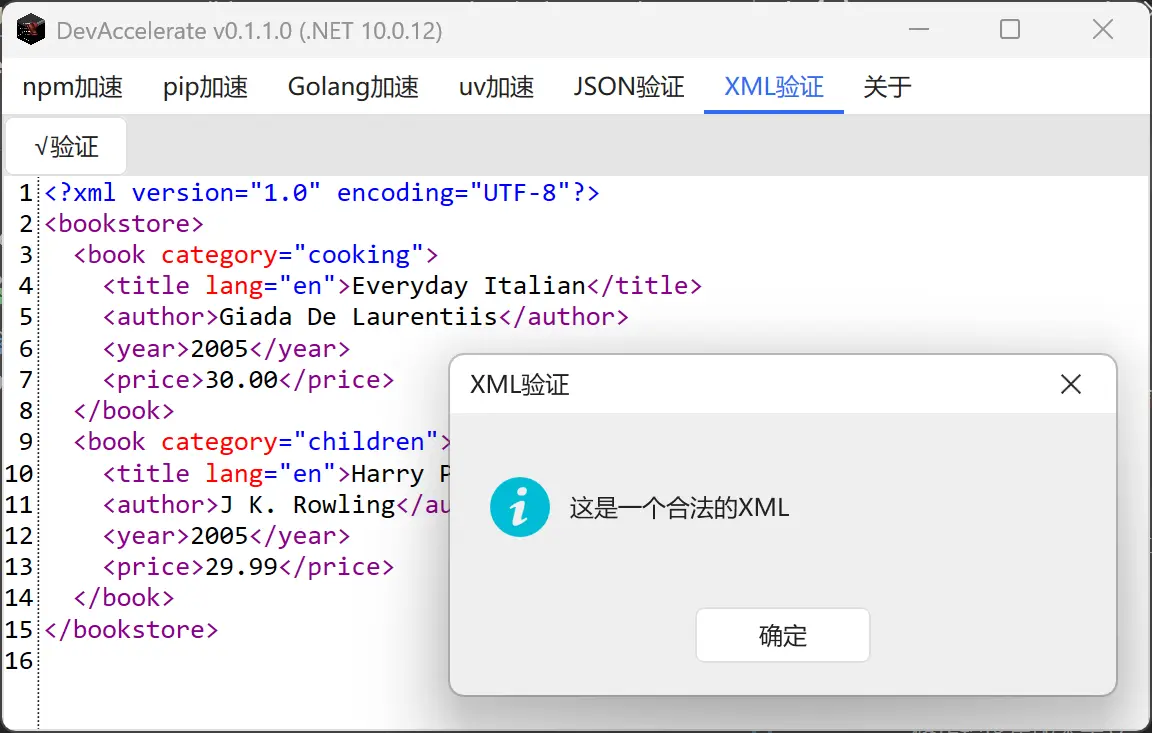Open the JSON验证 tab
The width and height of the screenshot is (1152, 733).
click(x=629, y=87)
